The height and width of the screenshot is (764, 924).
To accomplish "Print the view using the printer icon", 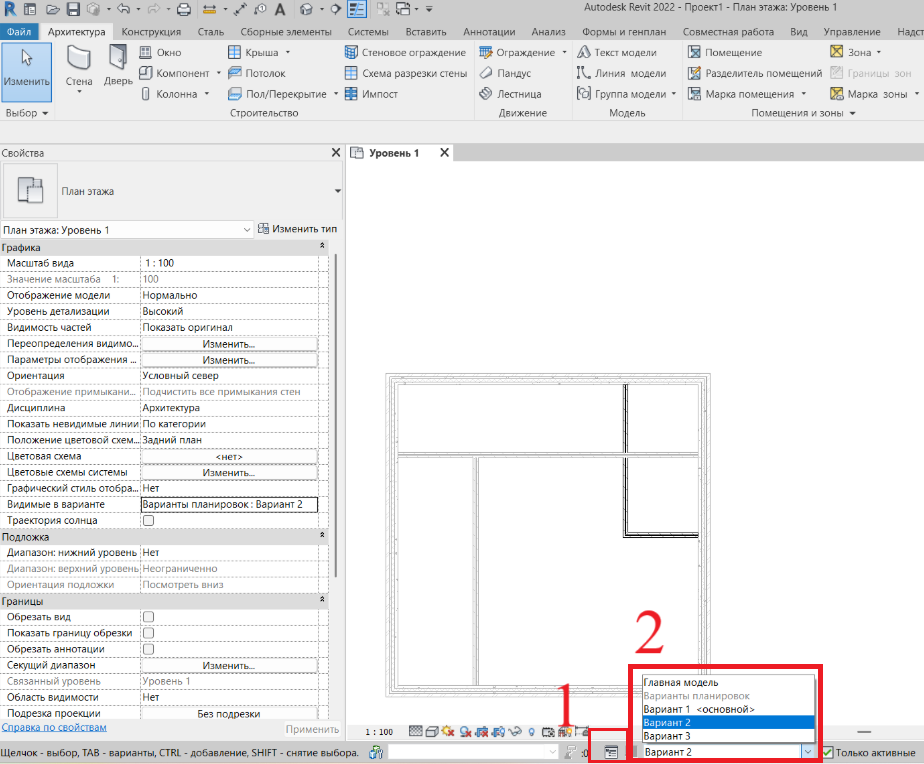I will point(184,9).
